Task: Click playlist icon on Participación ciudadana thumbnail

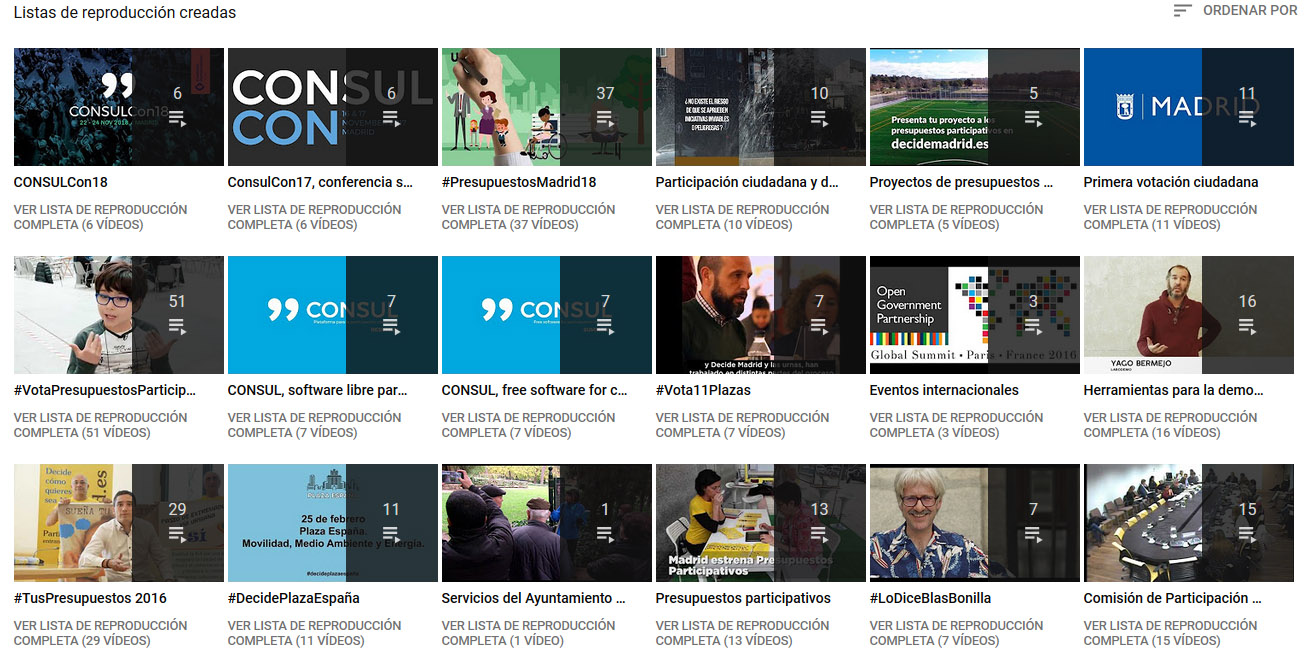Action: pos(819,118)
